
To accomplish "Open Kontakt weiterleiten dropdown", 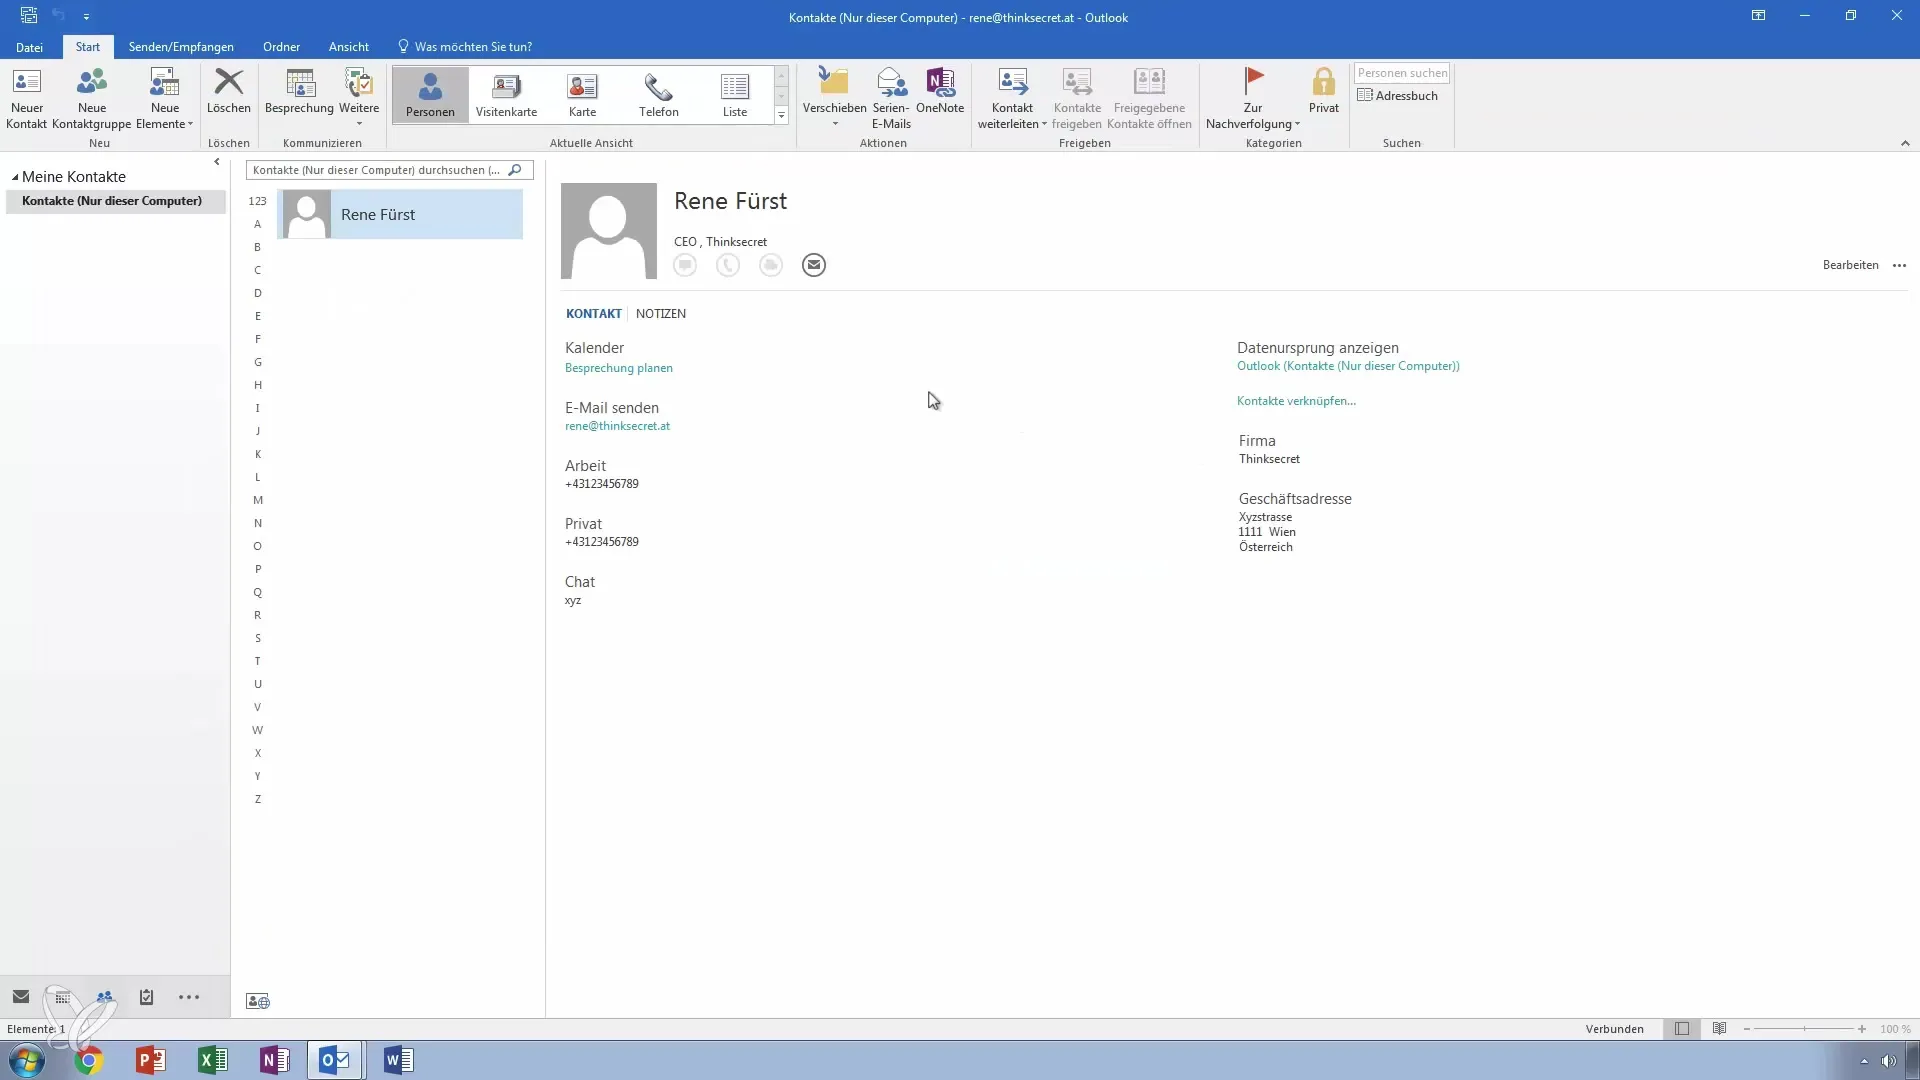I will [x=1012, y=98].
